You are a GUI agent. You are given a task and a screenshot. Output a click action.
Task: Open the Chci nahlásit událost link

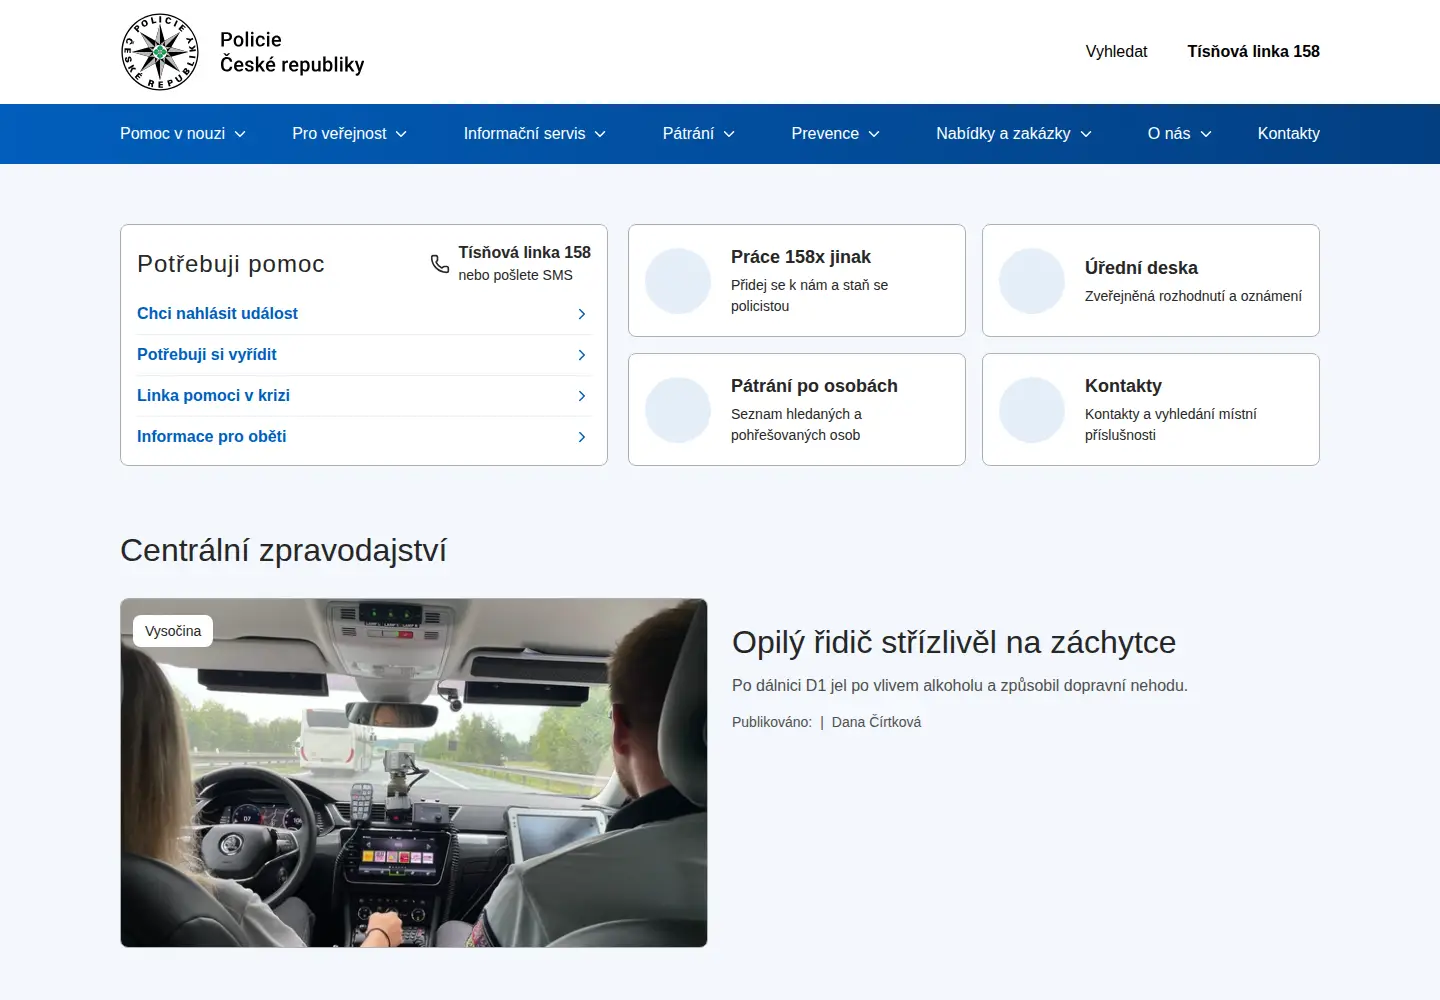pos(217,314)
